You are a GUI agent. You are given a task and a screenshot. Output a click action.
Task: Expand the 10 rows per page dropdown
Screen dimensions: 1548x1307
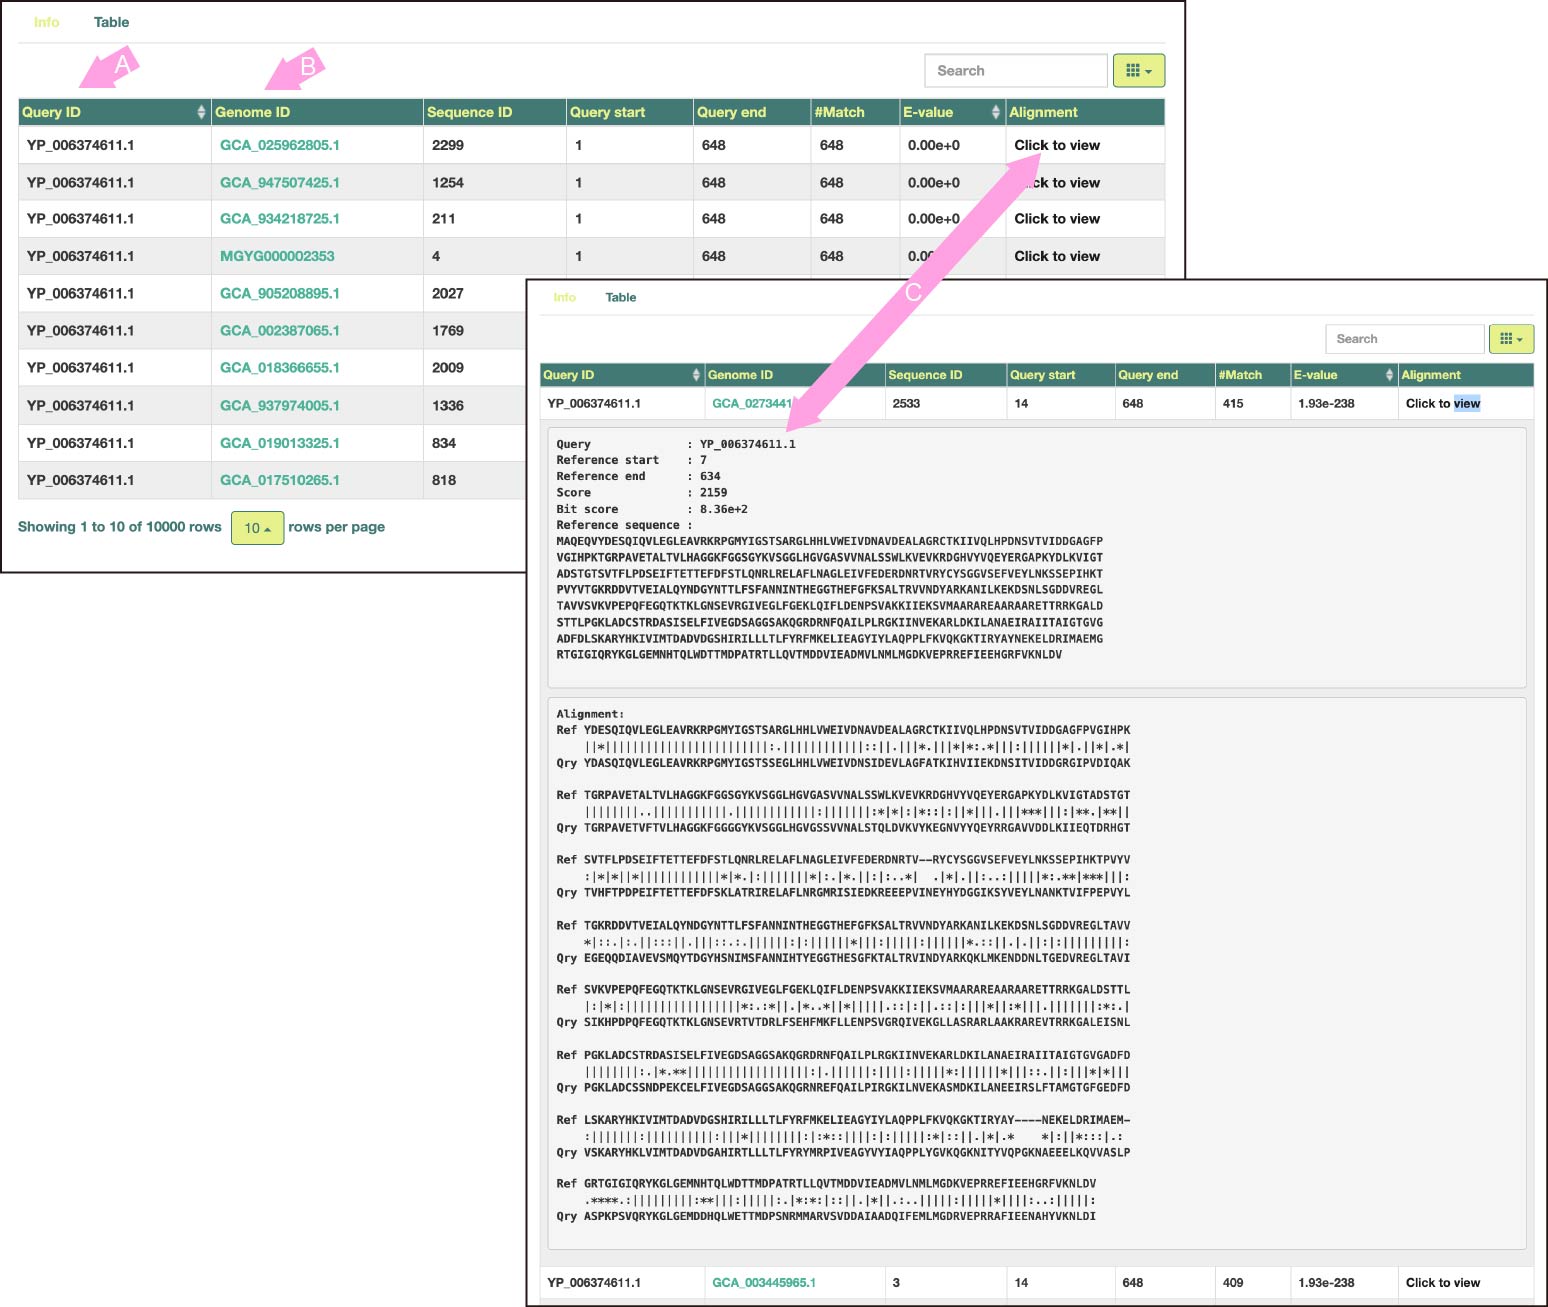click(257, 528)
